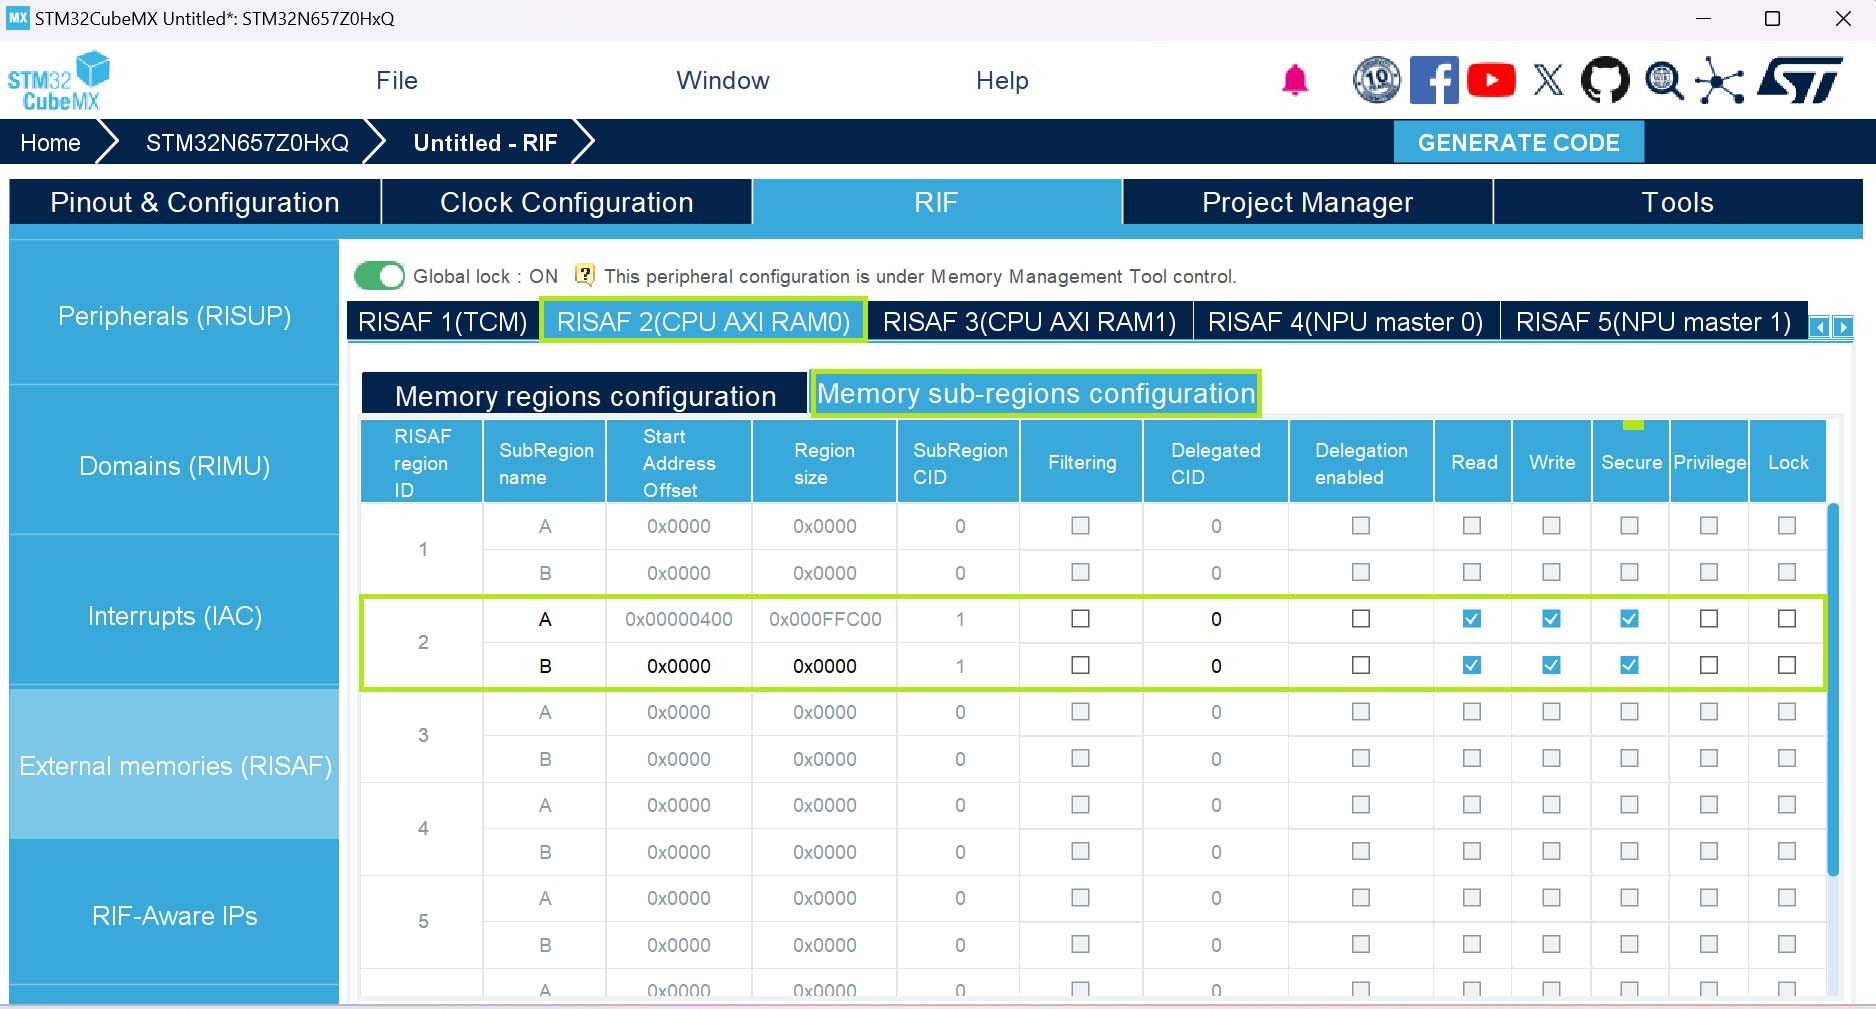Click the SubRegion CID column header
1876x1009 pixels.
tap(960, 463)
